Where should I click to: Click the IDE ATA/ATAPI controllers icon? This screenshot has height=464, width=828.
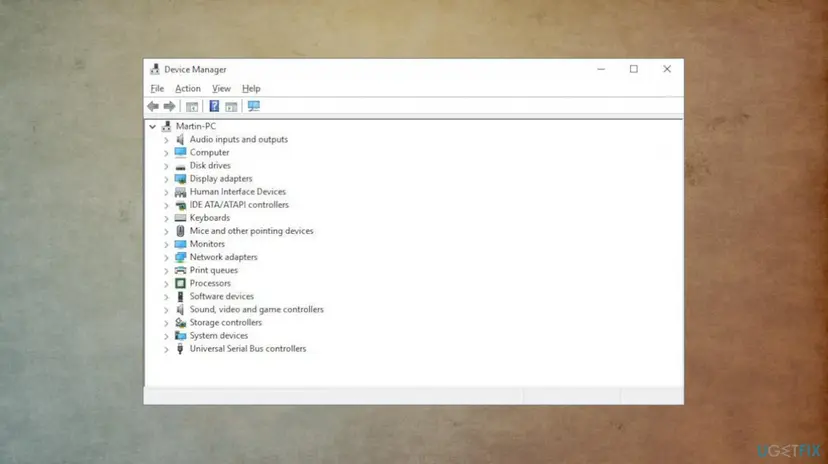coord(181,205)
